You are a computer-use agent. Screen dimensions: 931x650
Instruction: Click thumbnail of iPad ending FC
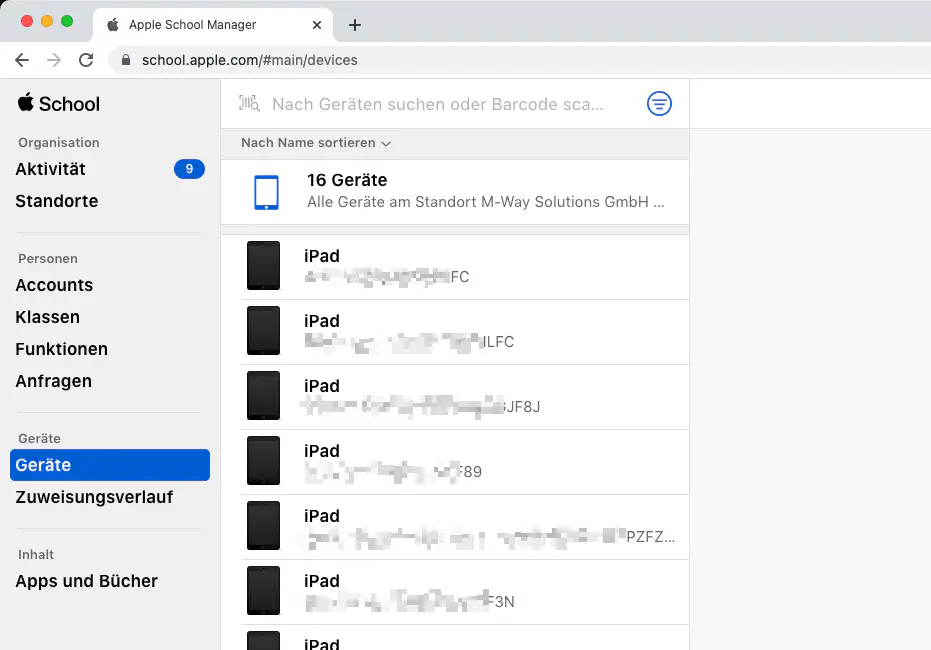[x=263, y=265]
